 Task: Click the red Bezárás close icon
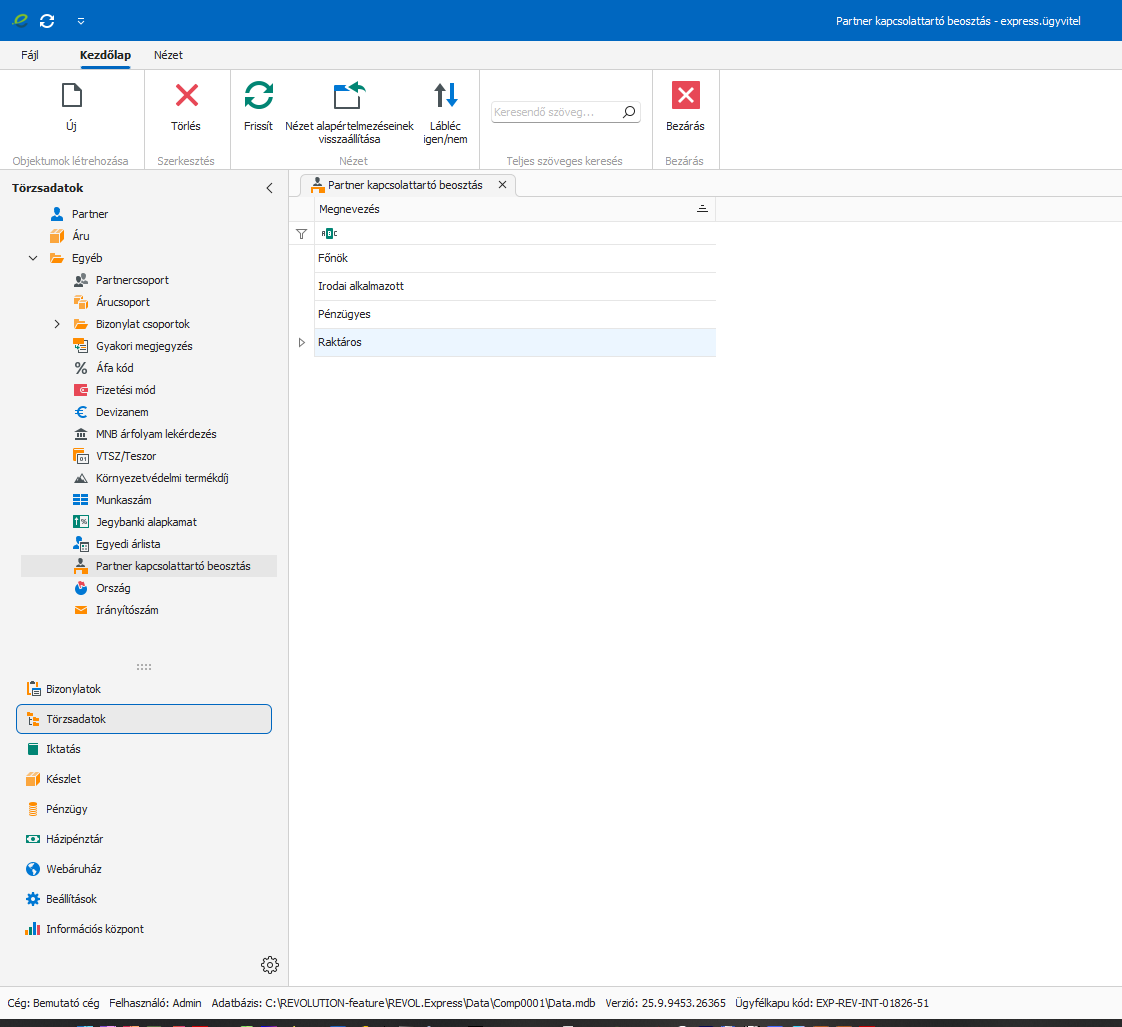pos(685,96)
